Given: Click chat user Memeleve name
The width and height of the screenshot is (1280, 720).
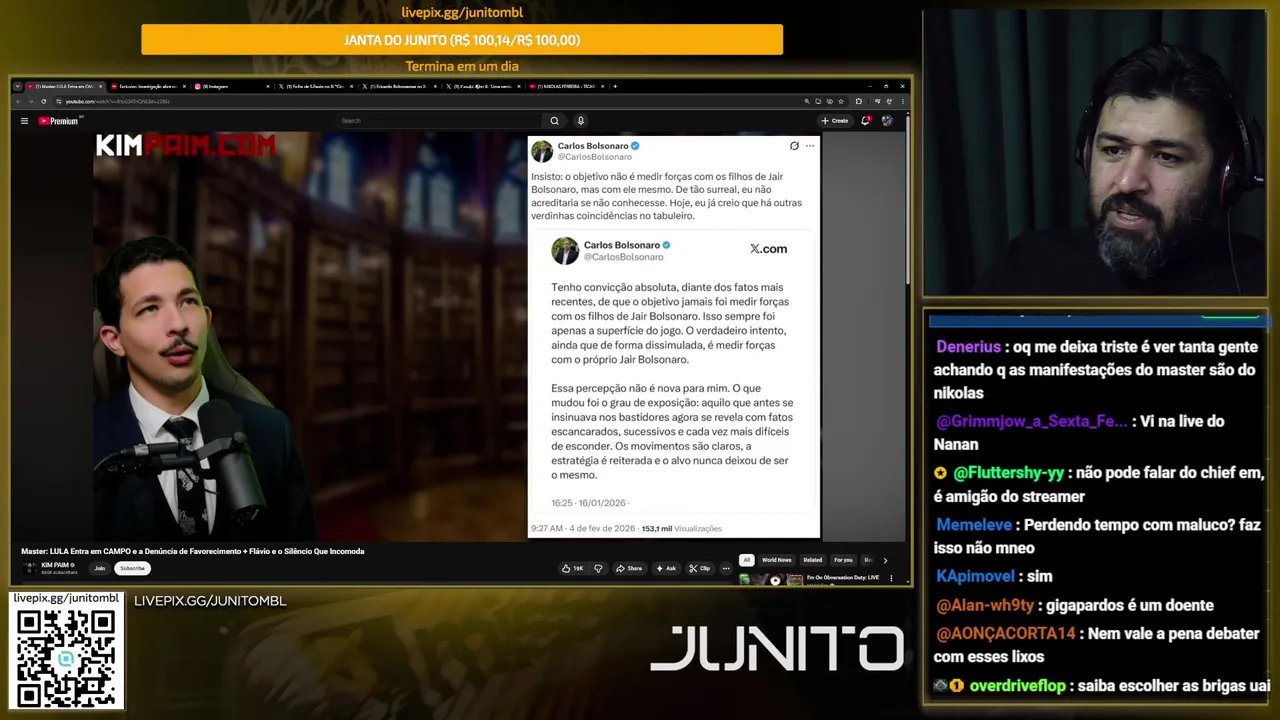Looking at the screenshot, I should click(x=974, y=525).
